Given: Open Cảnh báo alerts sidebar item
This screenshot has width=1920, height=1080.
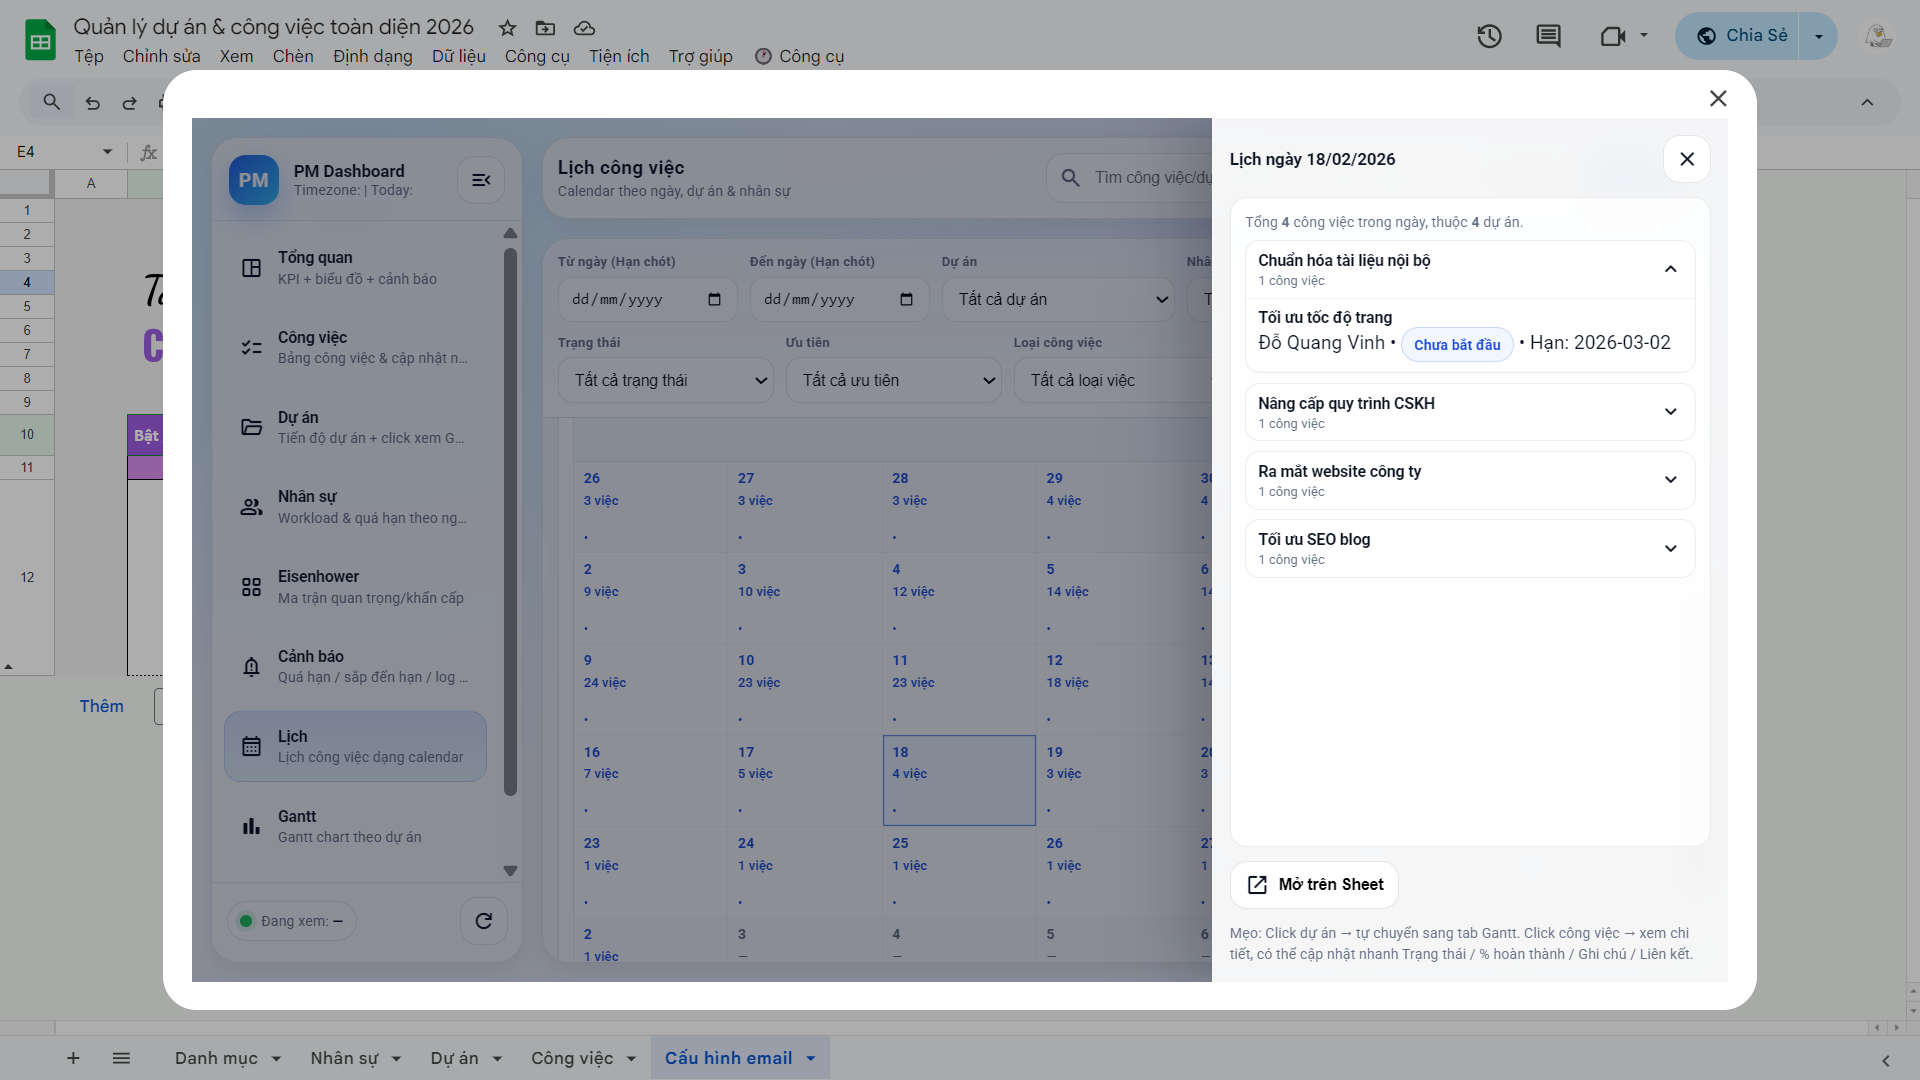Looking at the screenshot, I should pyautogui.click(x=355, y=667).
